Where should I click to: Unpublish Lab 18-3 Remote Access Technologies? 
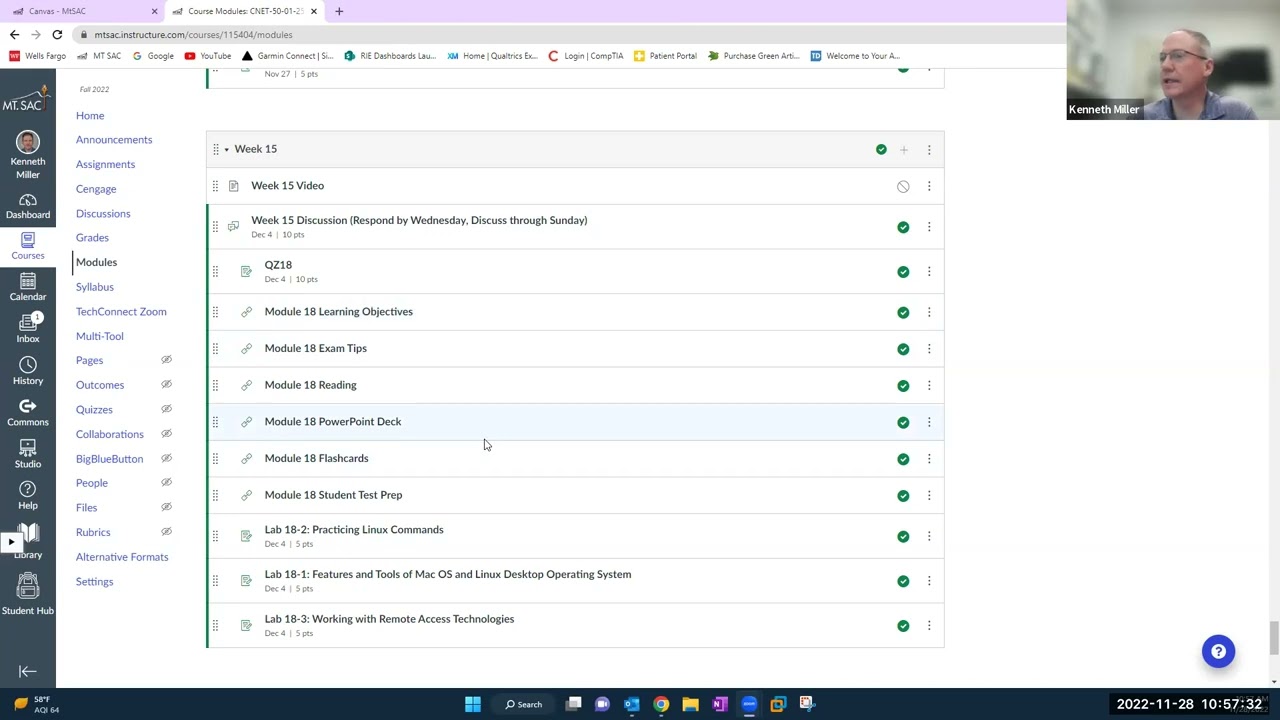point(903,626)
